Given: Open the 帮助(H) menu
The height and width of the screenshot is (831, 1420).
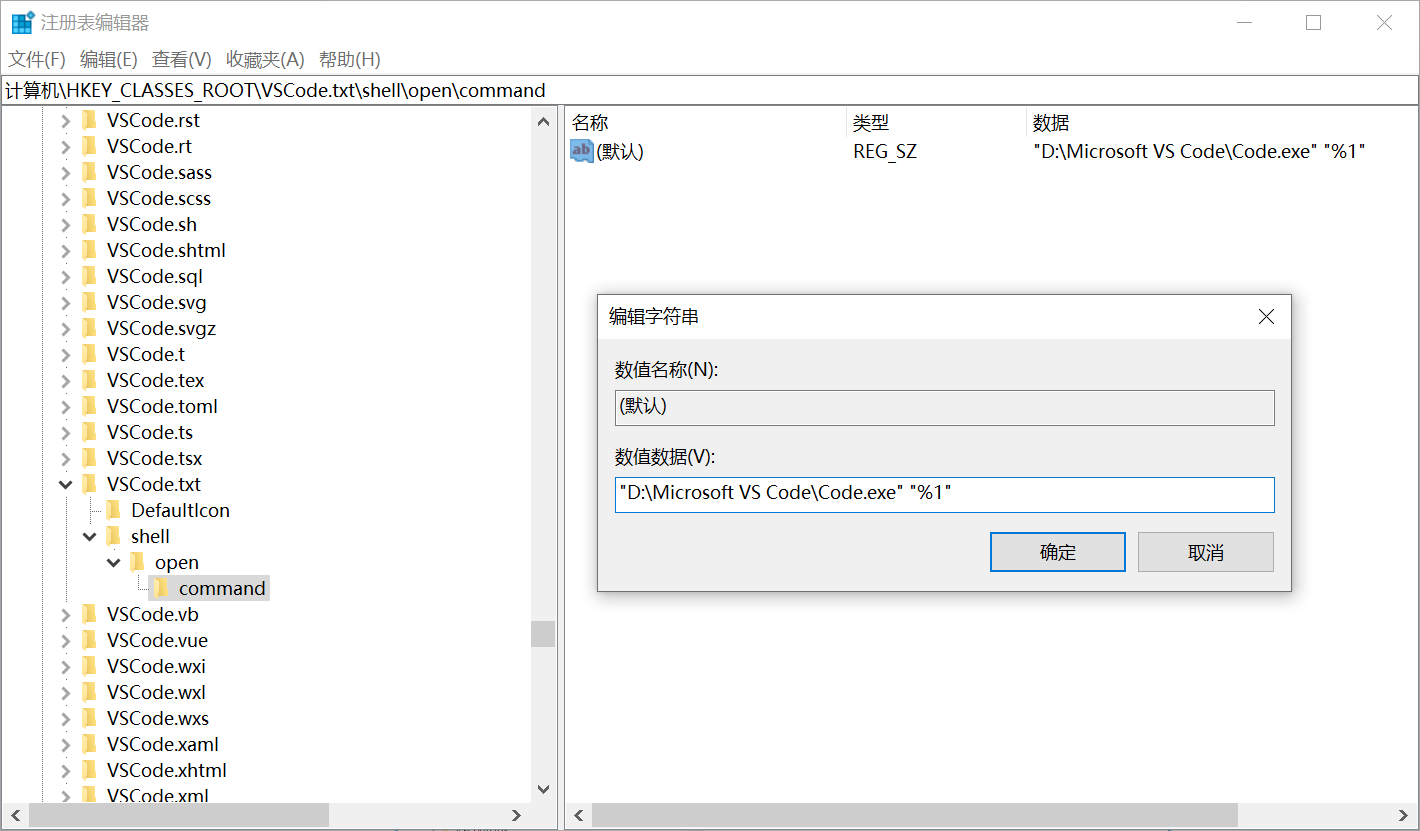Looking at the screenshot, I should (x=350, y=59).
